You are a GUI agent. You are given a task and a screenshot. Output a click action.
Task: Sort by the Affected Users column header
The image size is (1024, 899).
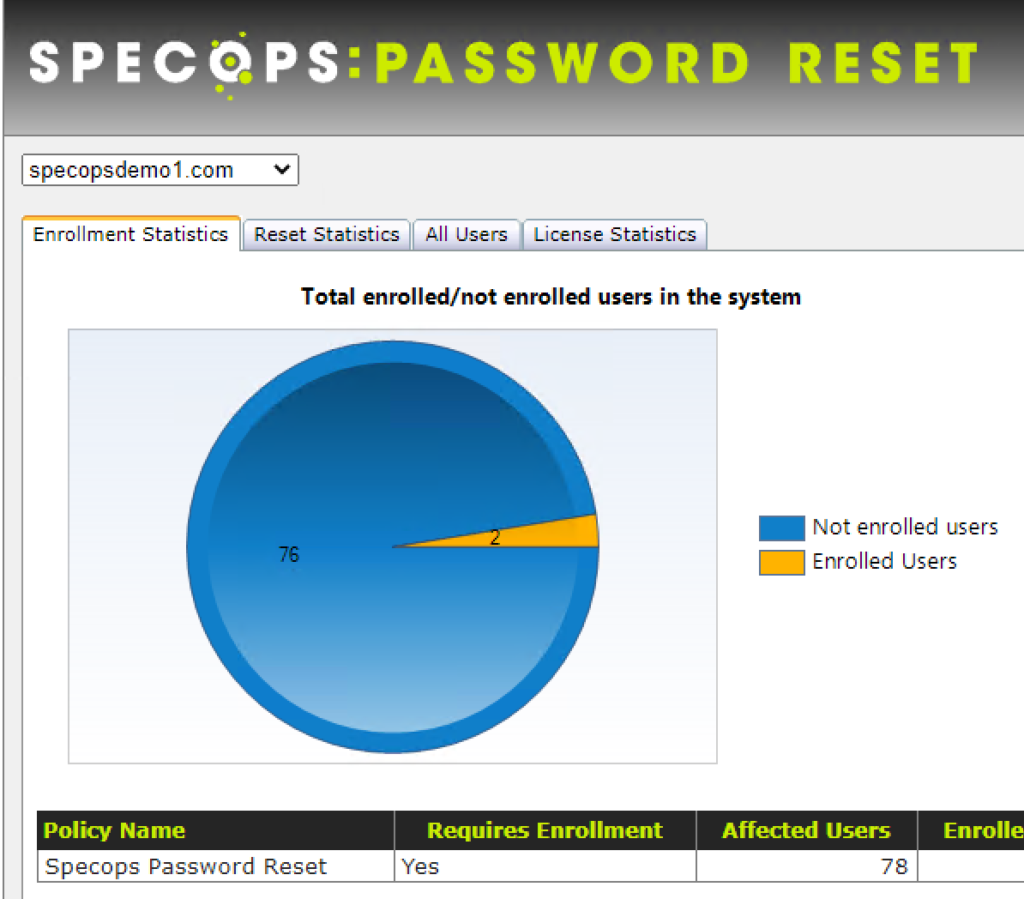(x=807, y=830)
